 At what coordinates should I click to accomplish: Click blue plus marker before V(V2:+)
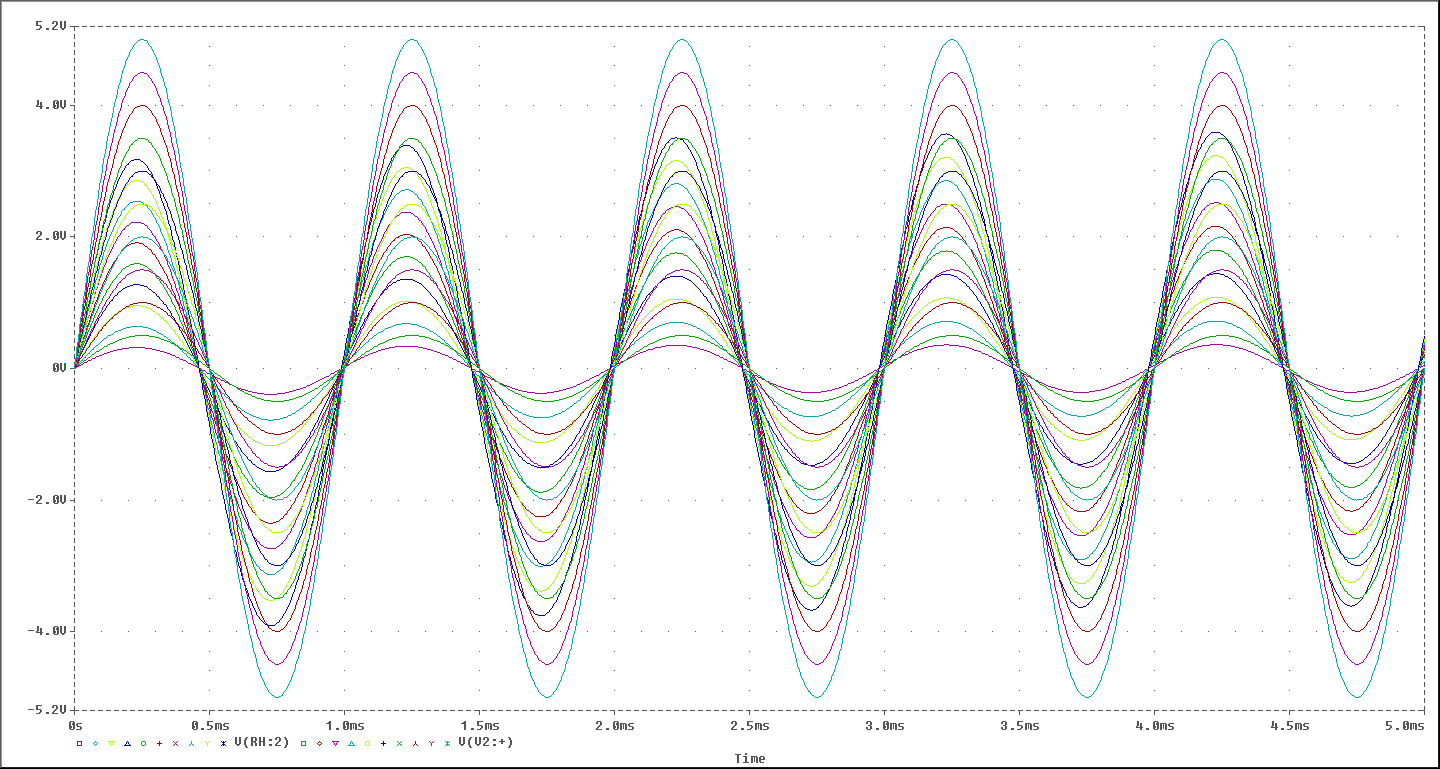383,743
